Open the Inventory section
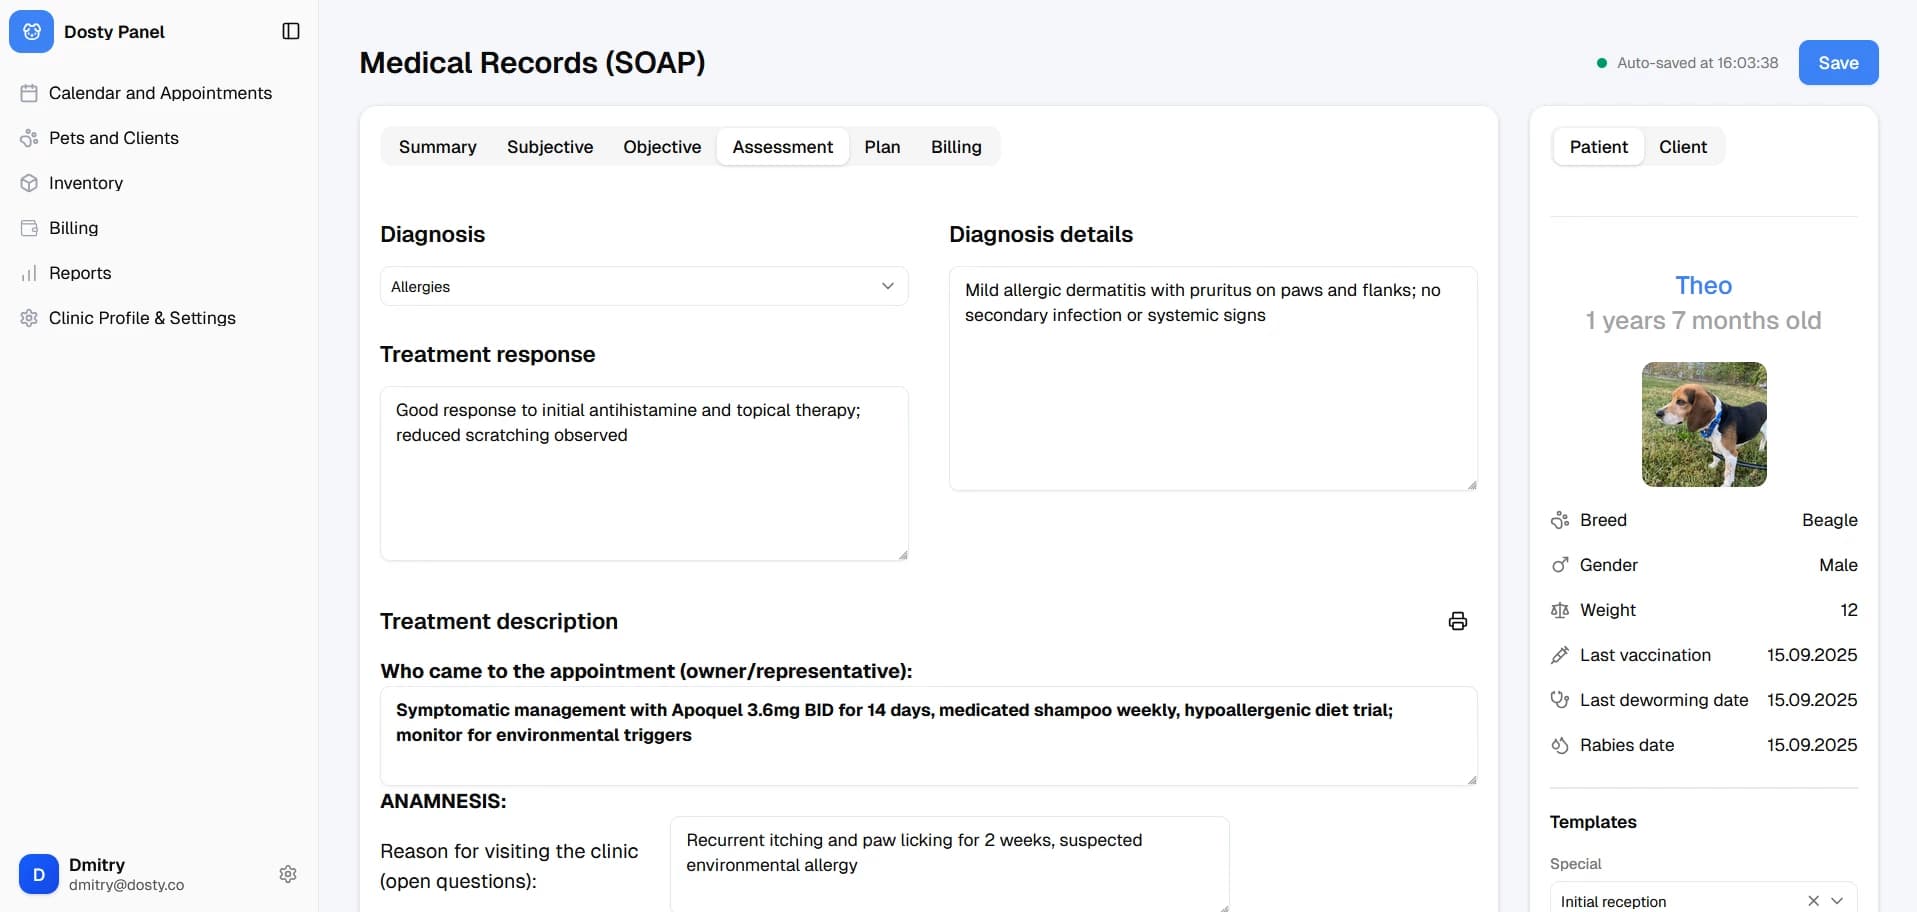Image resolution: width=1917 pixels, height=912 pixels. tap(85, 183)
